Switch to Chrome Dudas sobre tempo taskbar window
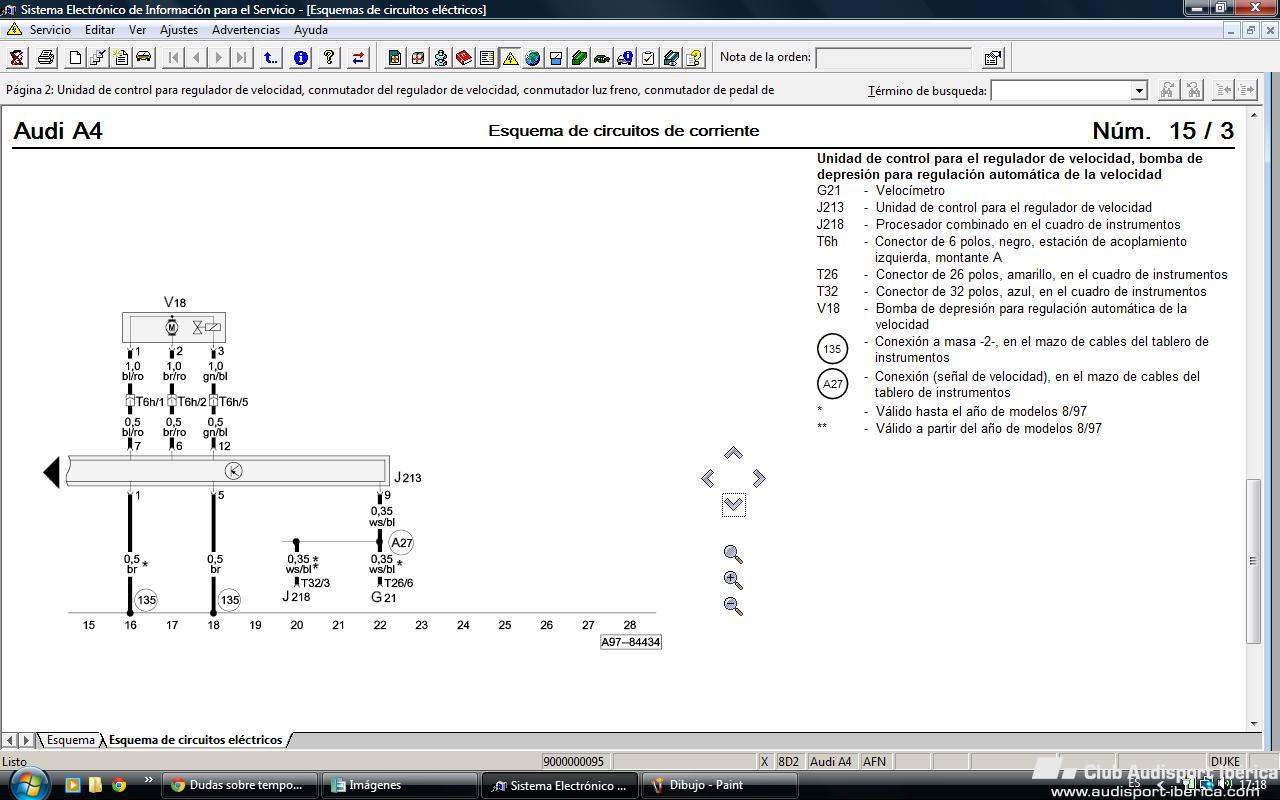 (240, 785)
